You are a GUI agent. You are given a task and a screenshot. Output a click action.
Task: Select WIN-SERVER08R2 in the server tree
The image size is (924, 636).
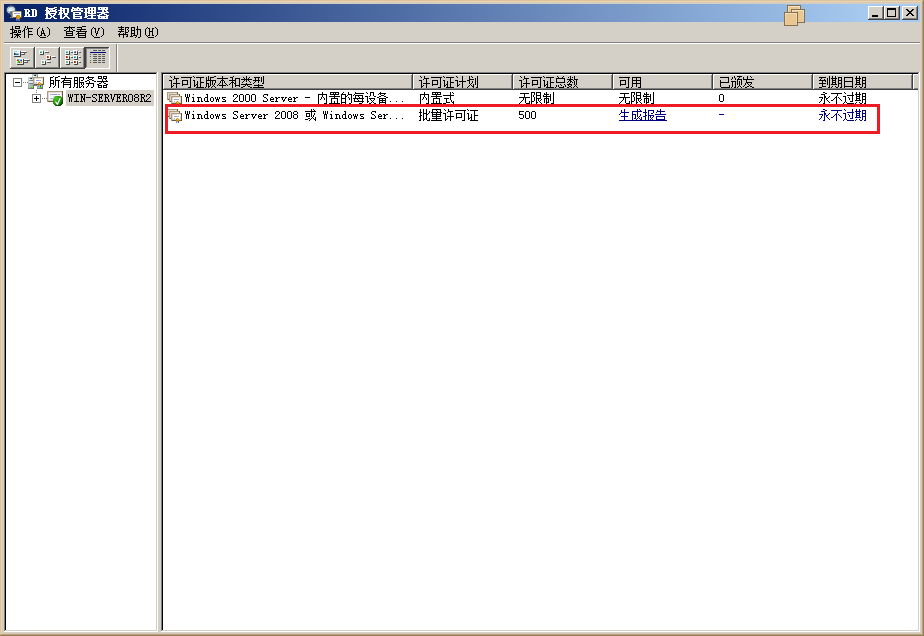(x=110, y=98)
